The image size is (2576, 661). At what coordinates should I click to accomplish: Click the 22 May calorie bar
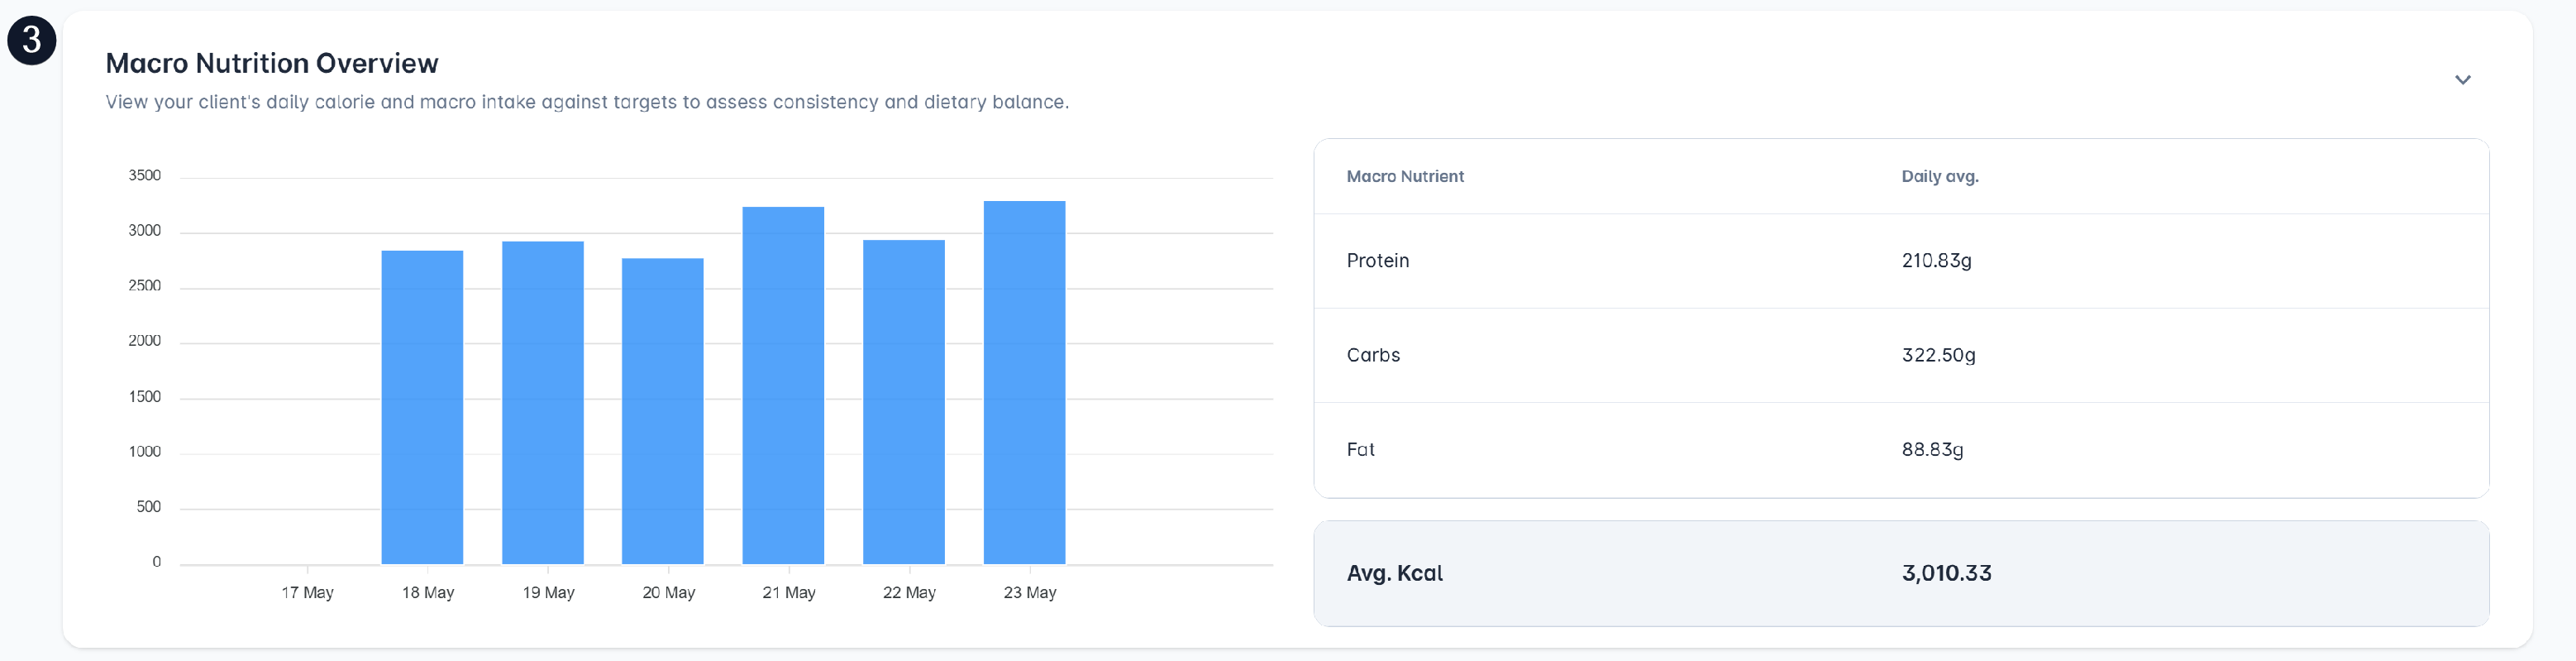pos(903,402)
